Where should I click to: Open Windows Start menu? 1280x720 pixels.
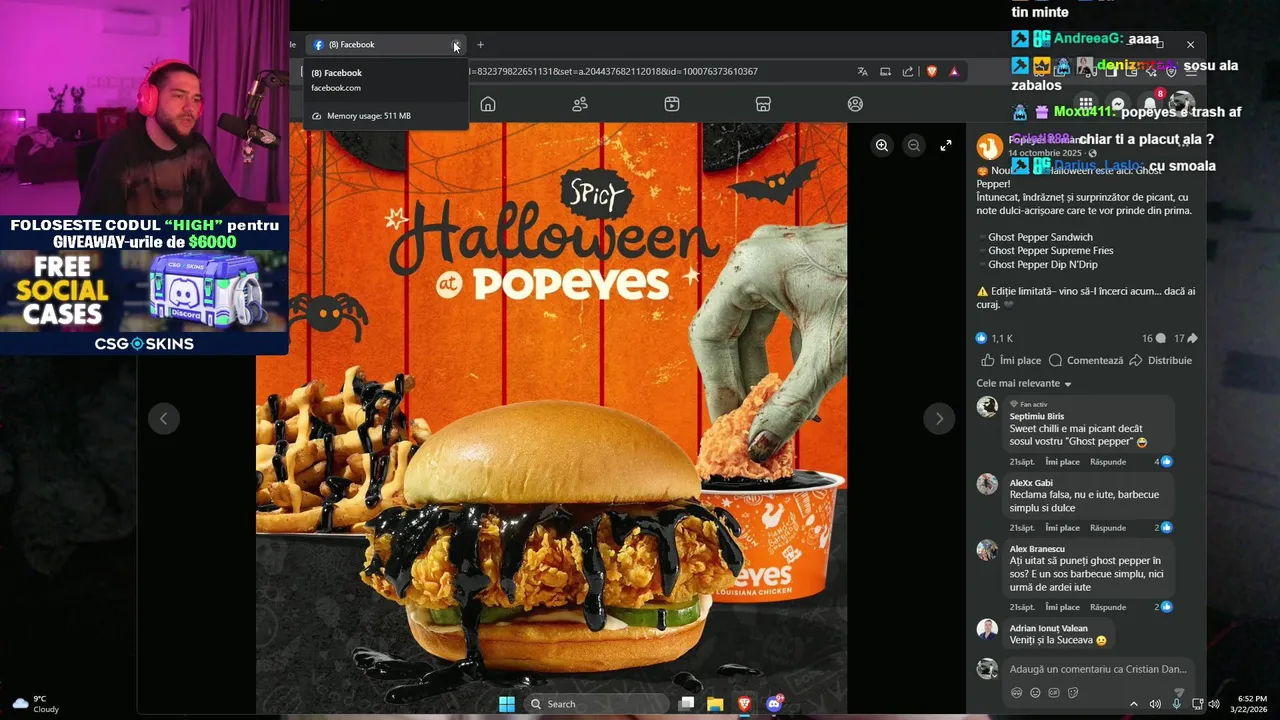point(507,704)
